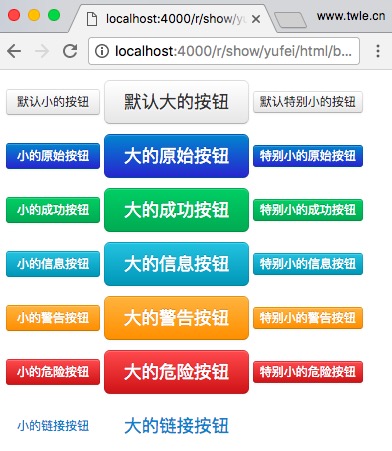The width and height of the screenshot is (392, 451).
Task: Click the site info icon in the address bar
Action: tap(102, 51)
